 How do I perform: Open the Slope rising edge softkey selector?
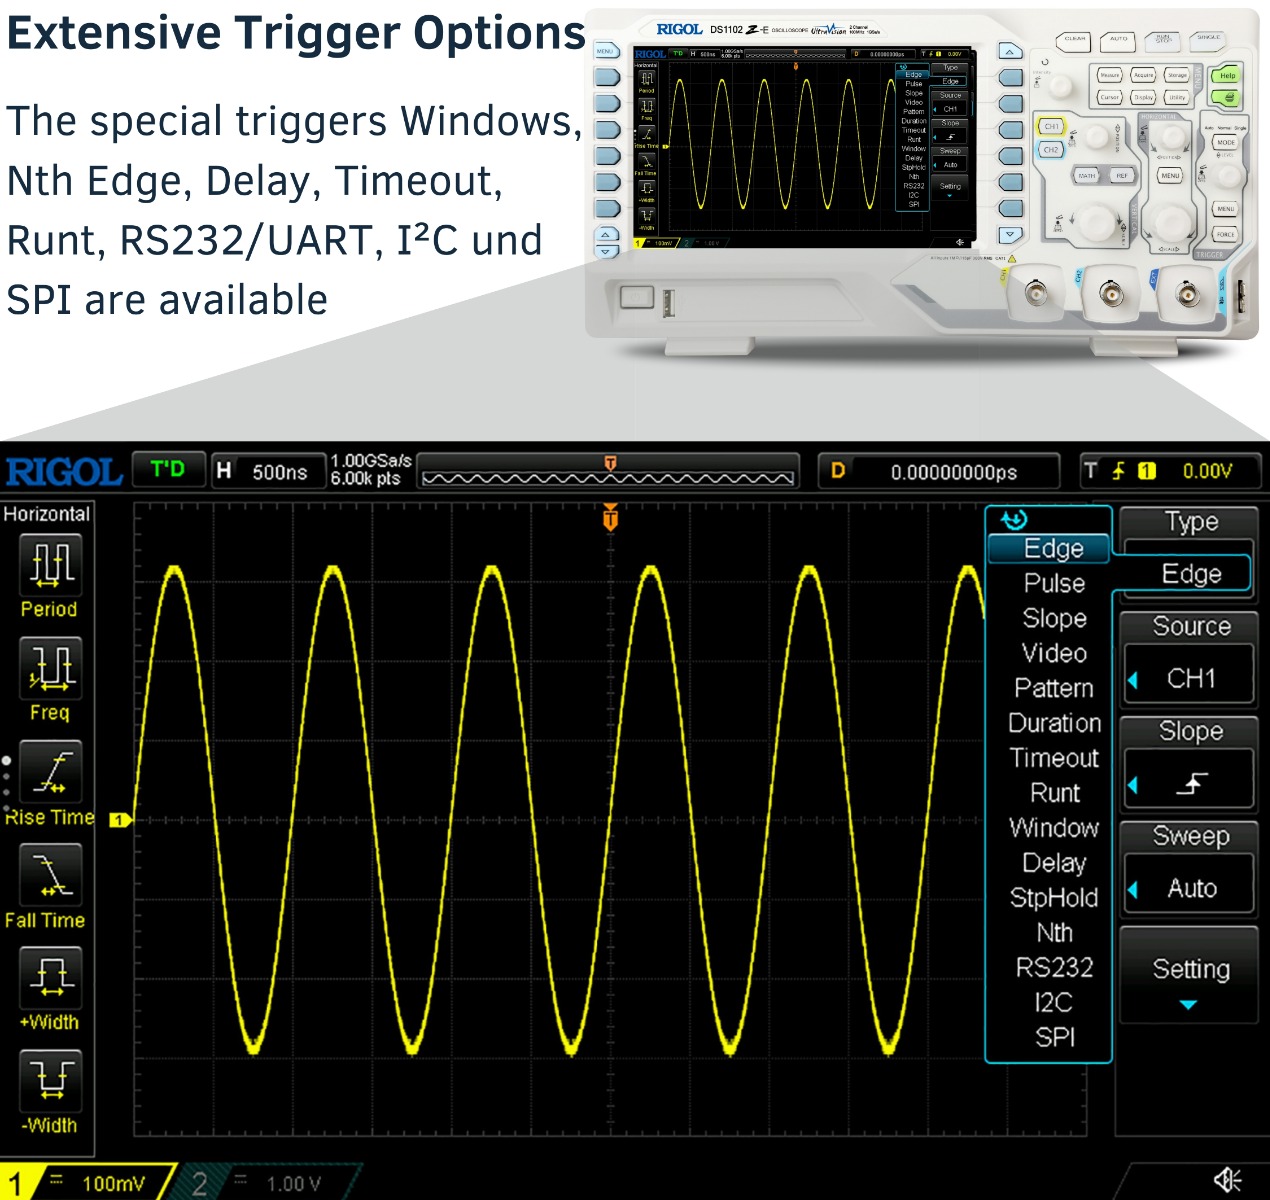pos(1188,764)
